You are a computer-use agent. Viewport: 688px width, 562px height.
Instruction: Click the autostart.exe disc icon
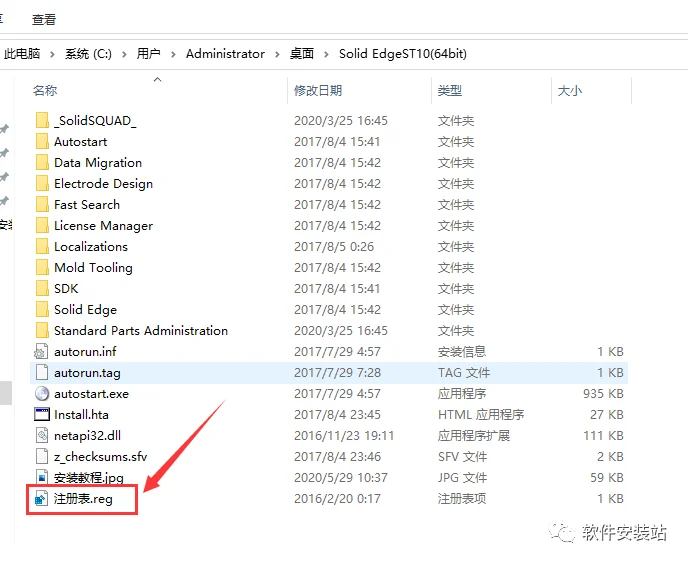[42, 394]
